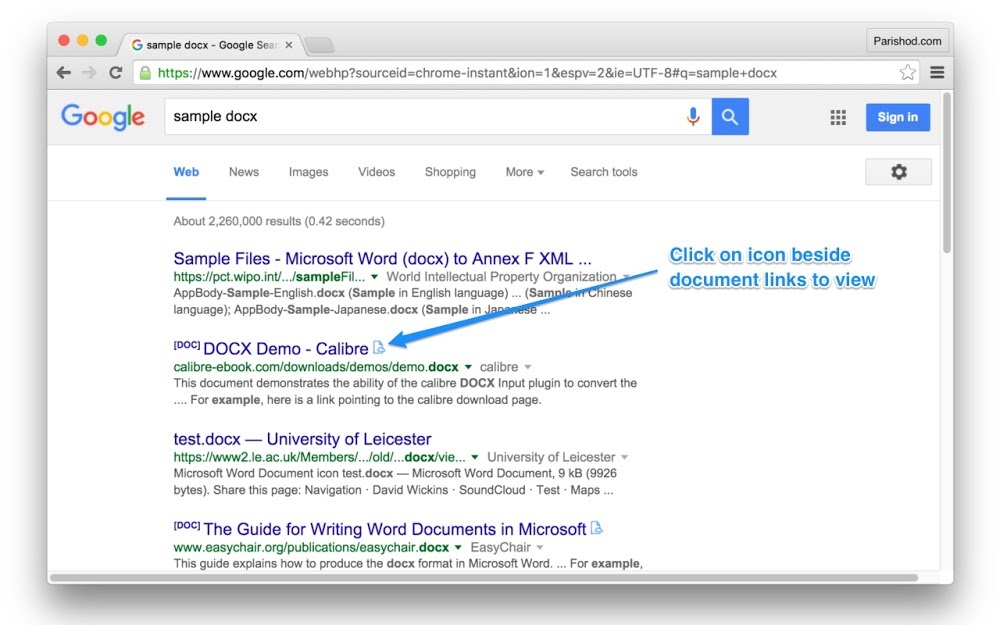This screenshot has width=1000, height=625.
Task: Click the Sign in button
Action: coord(897,117)
